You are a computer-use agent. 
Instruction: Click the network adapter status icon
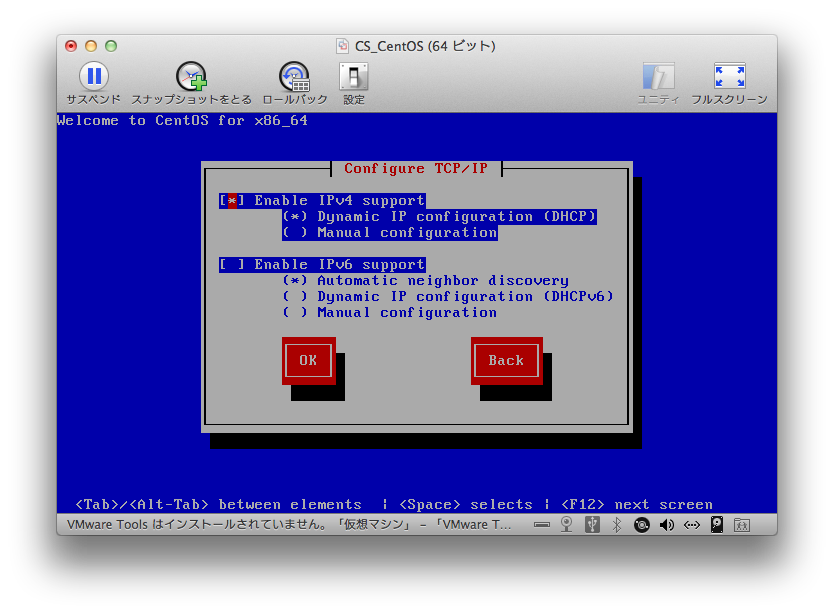click(x=691, y=525)
